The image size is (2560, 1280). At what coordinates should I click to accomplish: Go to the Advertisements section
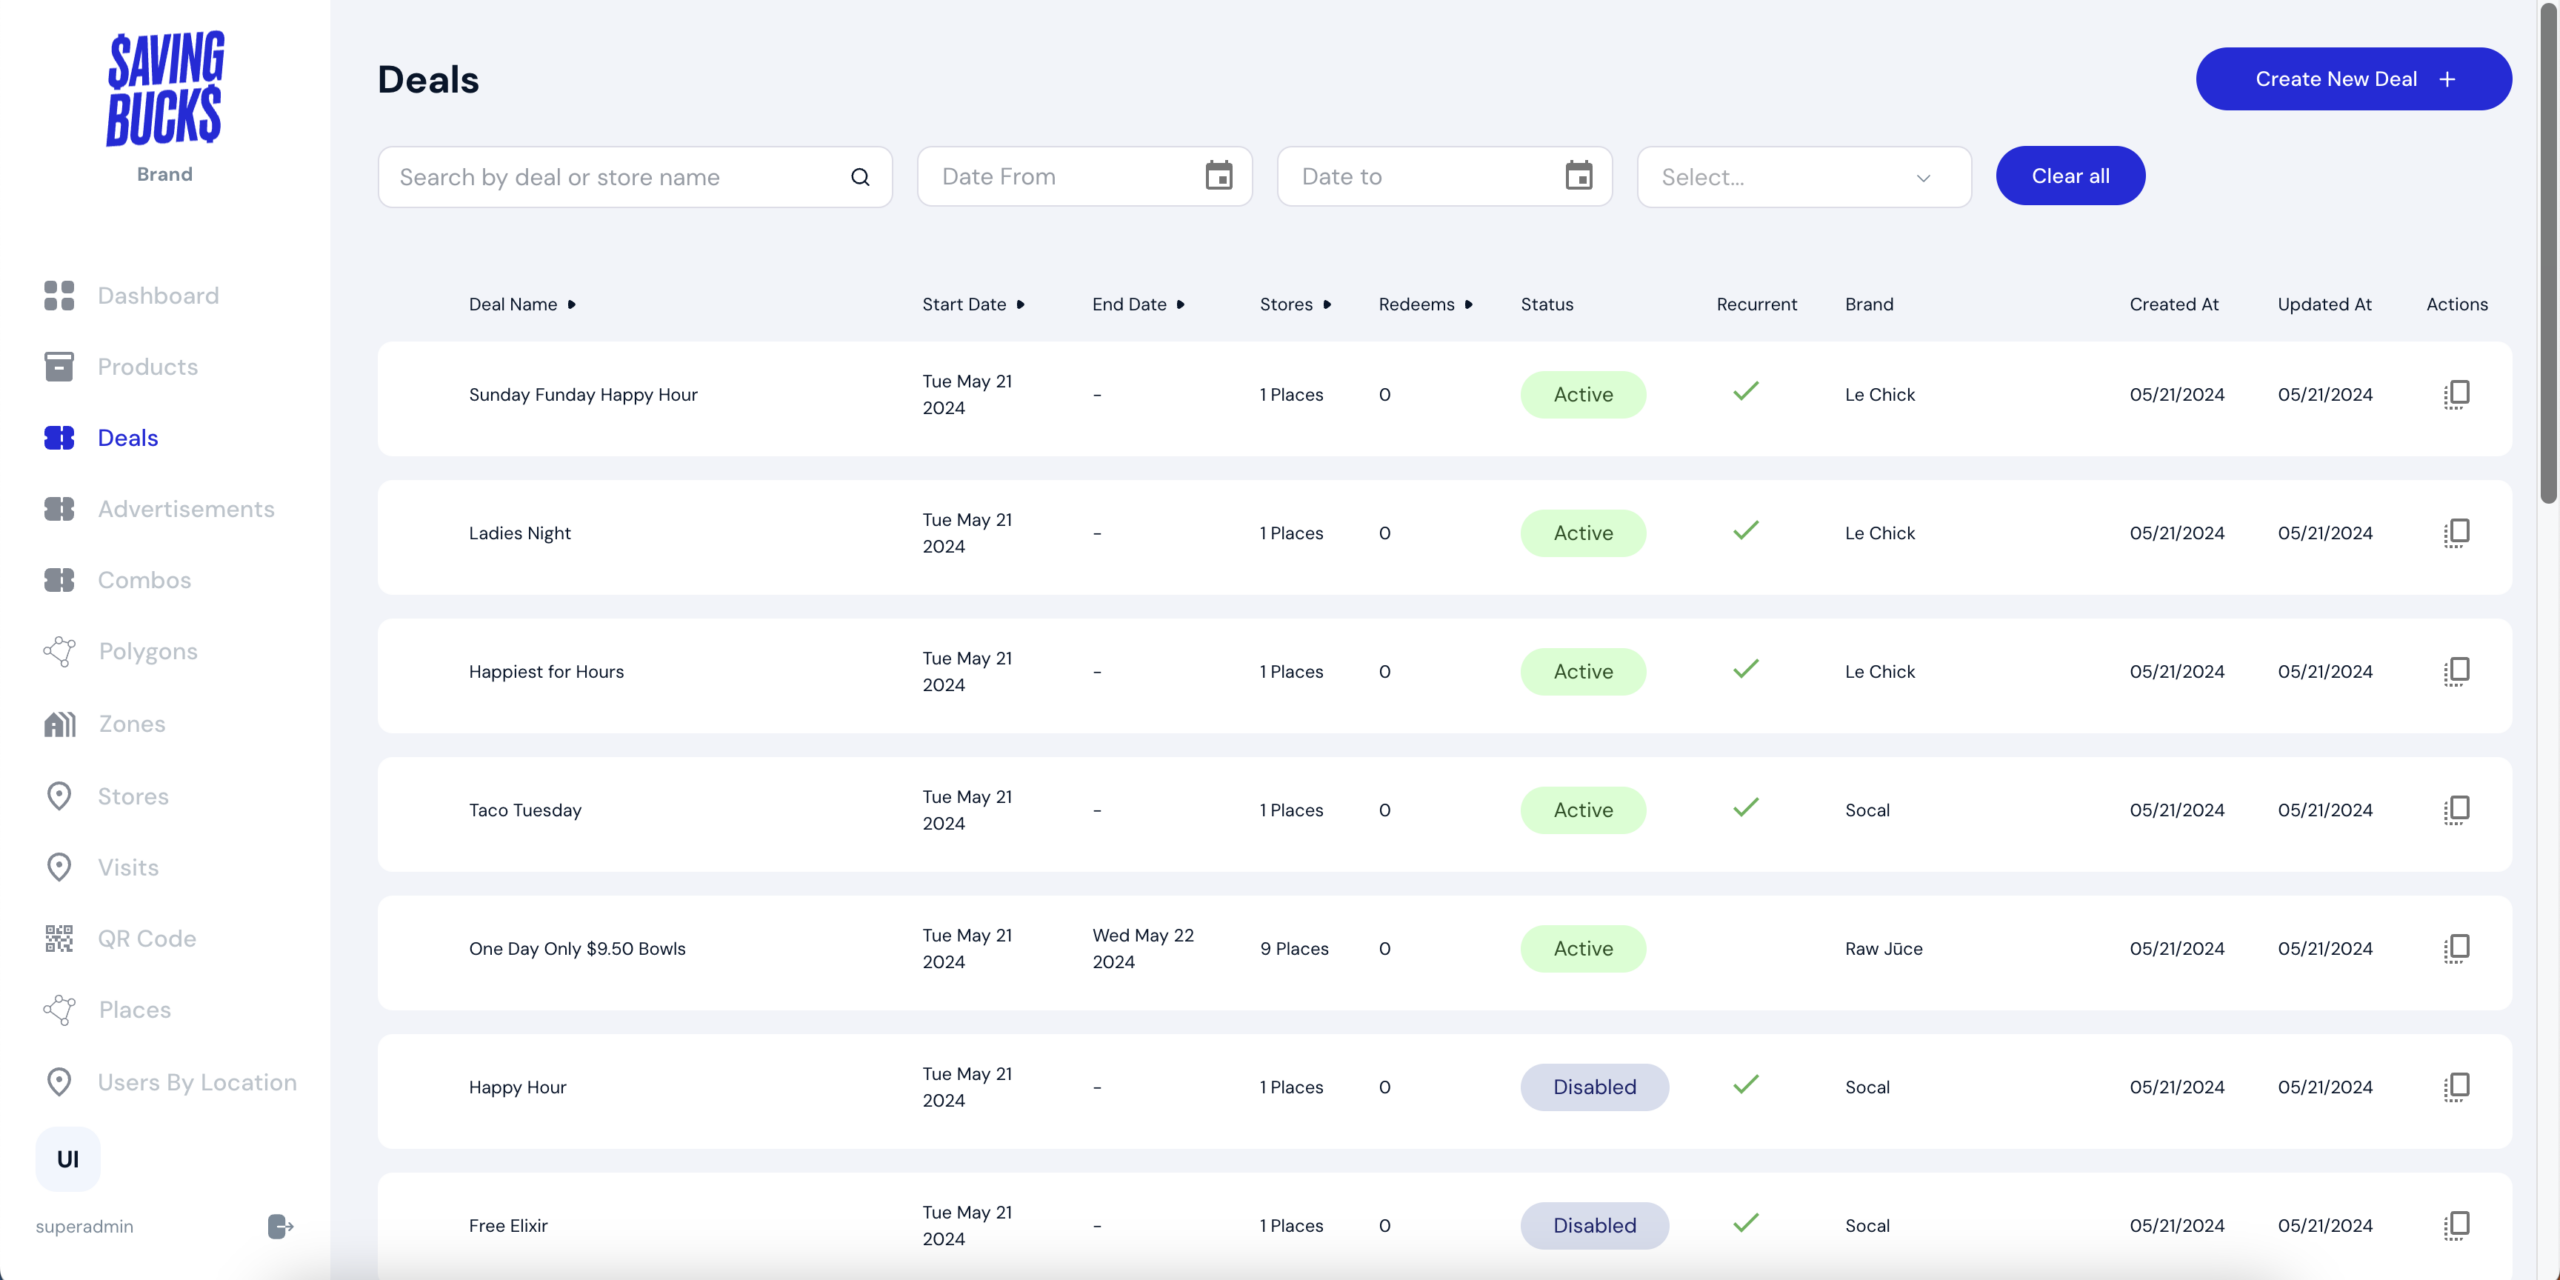(186, 509)
